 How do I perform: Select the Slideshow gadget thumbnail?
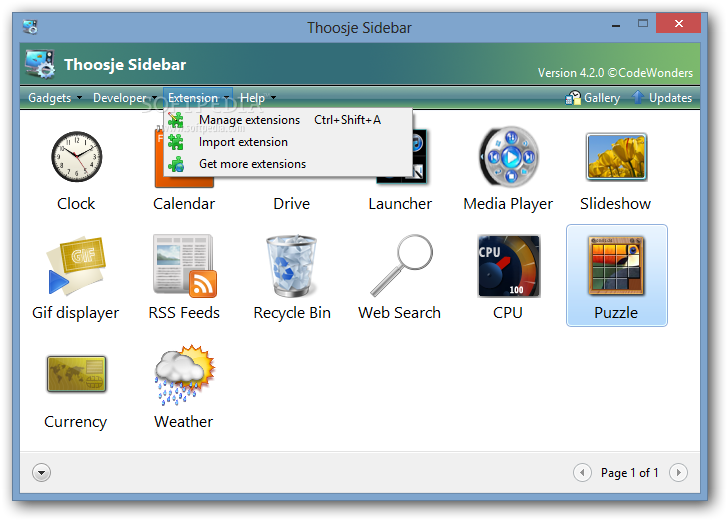[x=616, y=157]
